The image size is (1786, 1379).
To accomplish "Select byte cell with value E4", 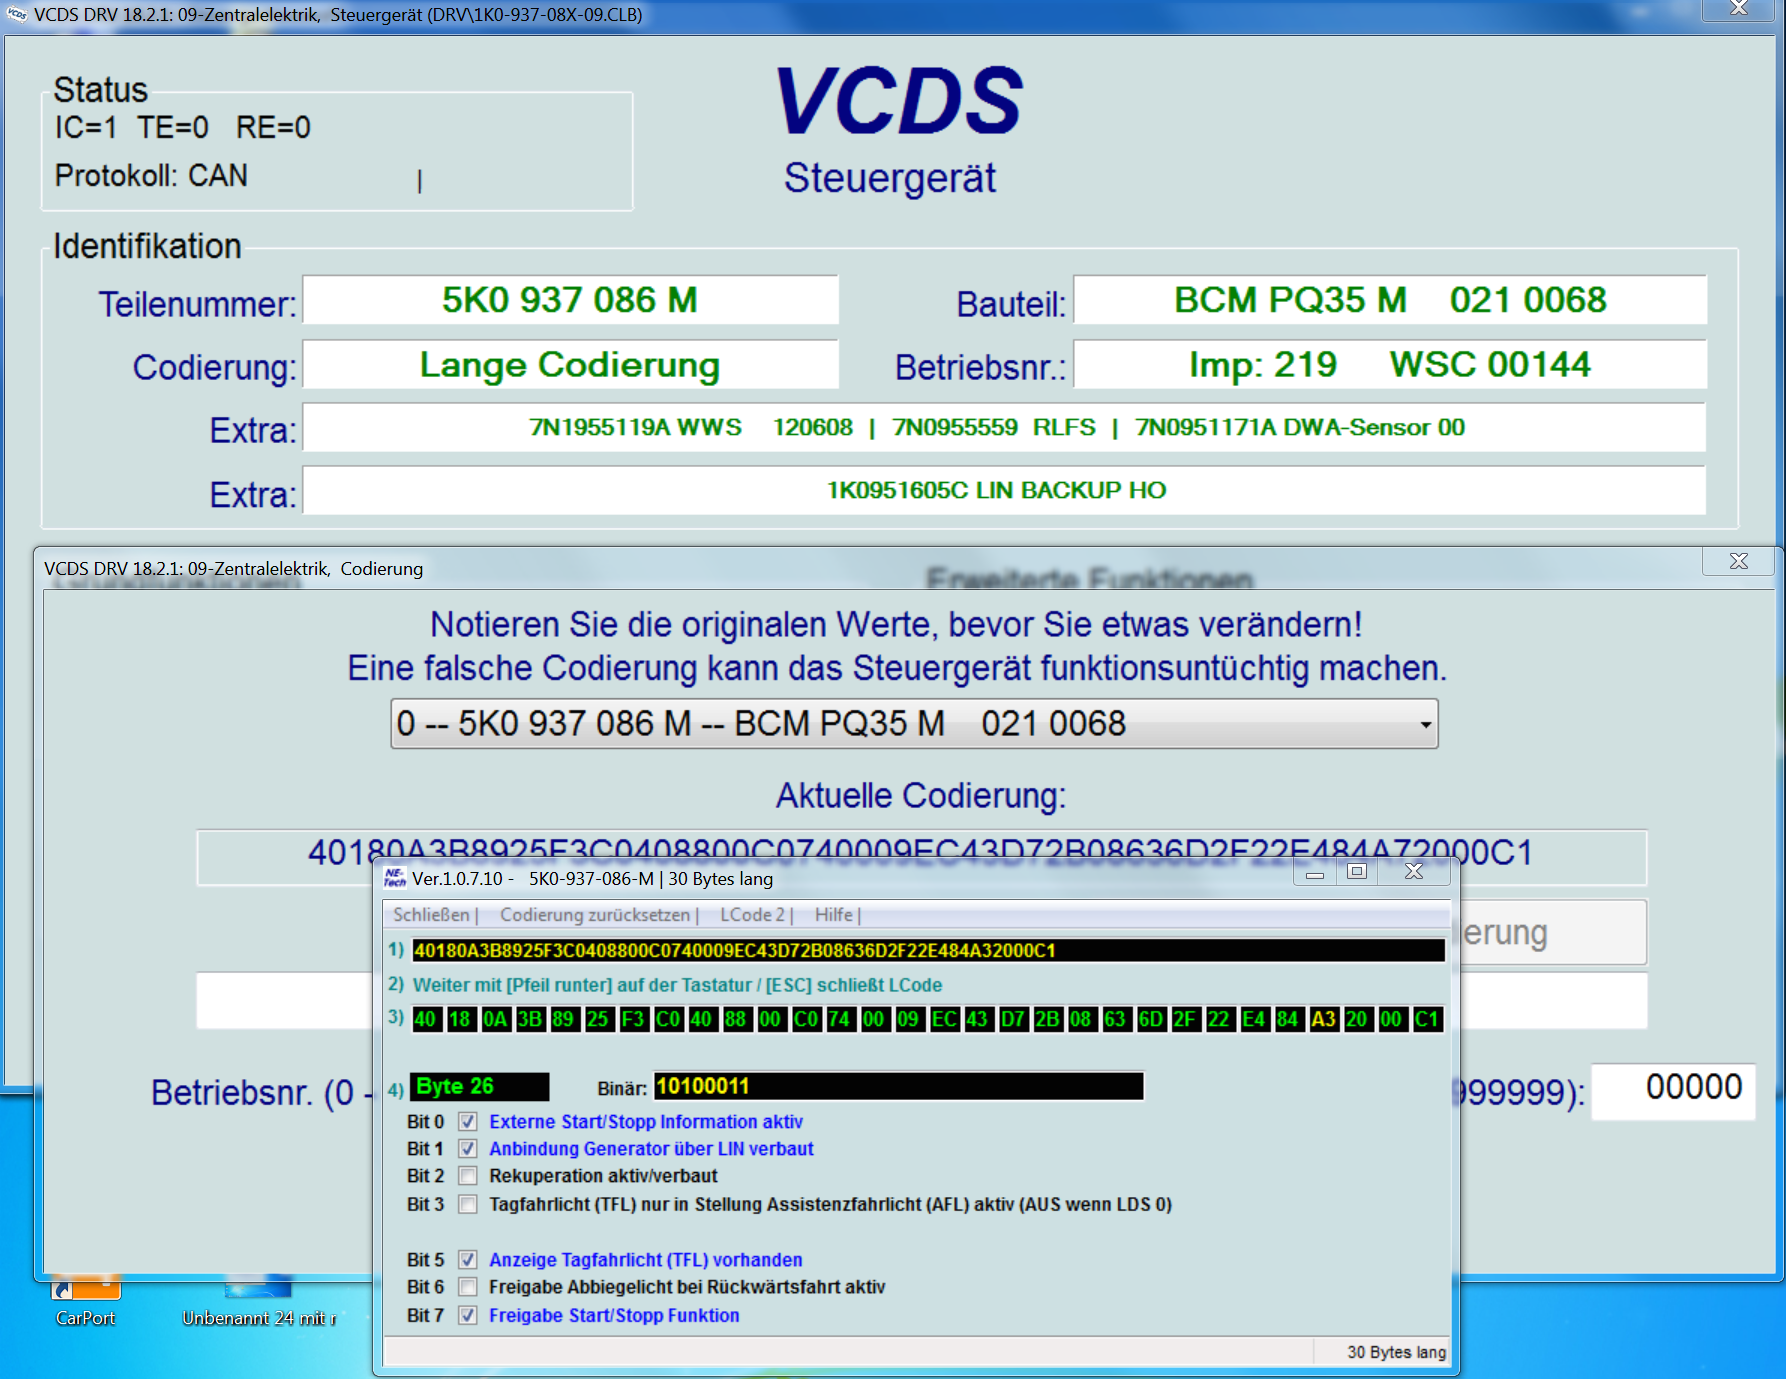I will click(1254, 1019).
